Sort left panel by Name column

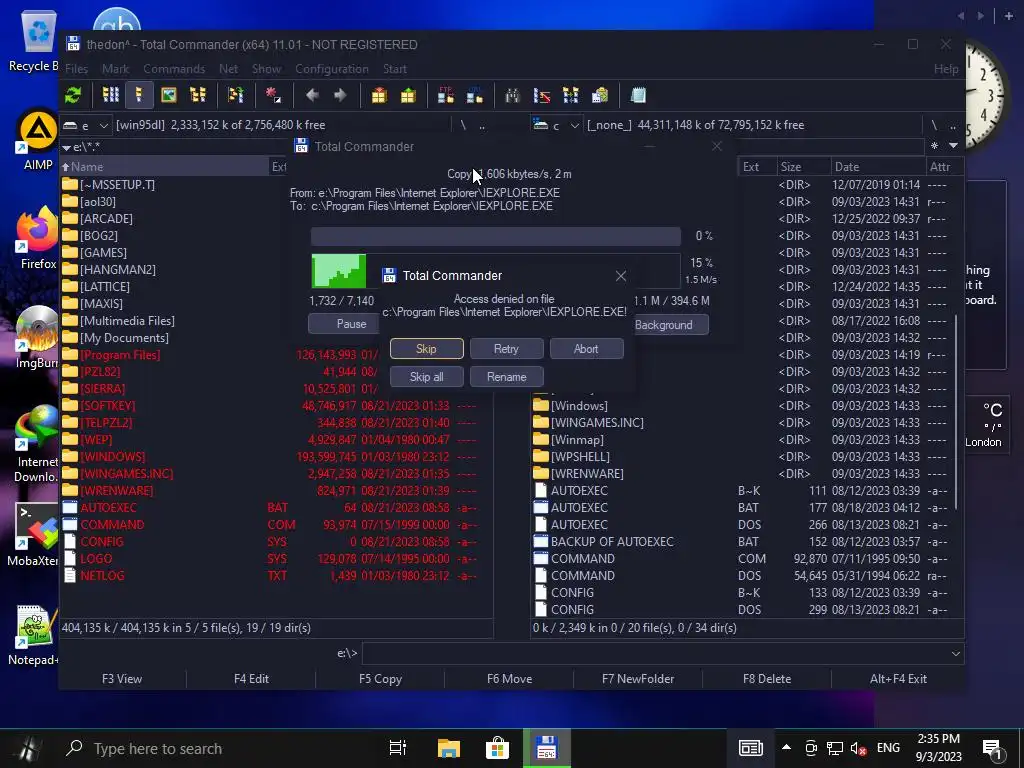coord(165,167)
